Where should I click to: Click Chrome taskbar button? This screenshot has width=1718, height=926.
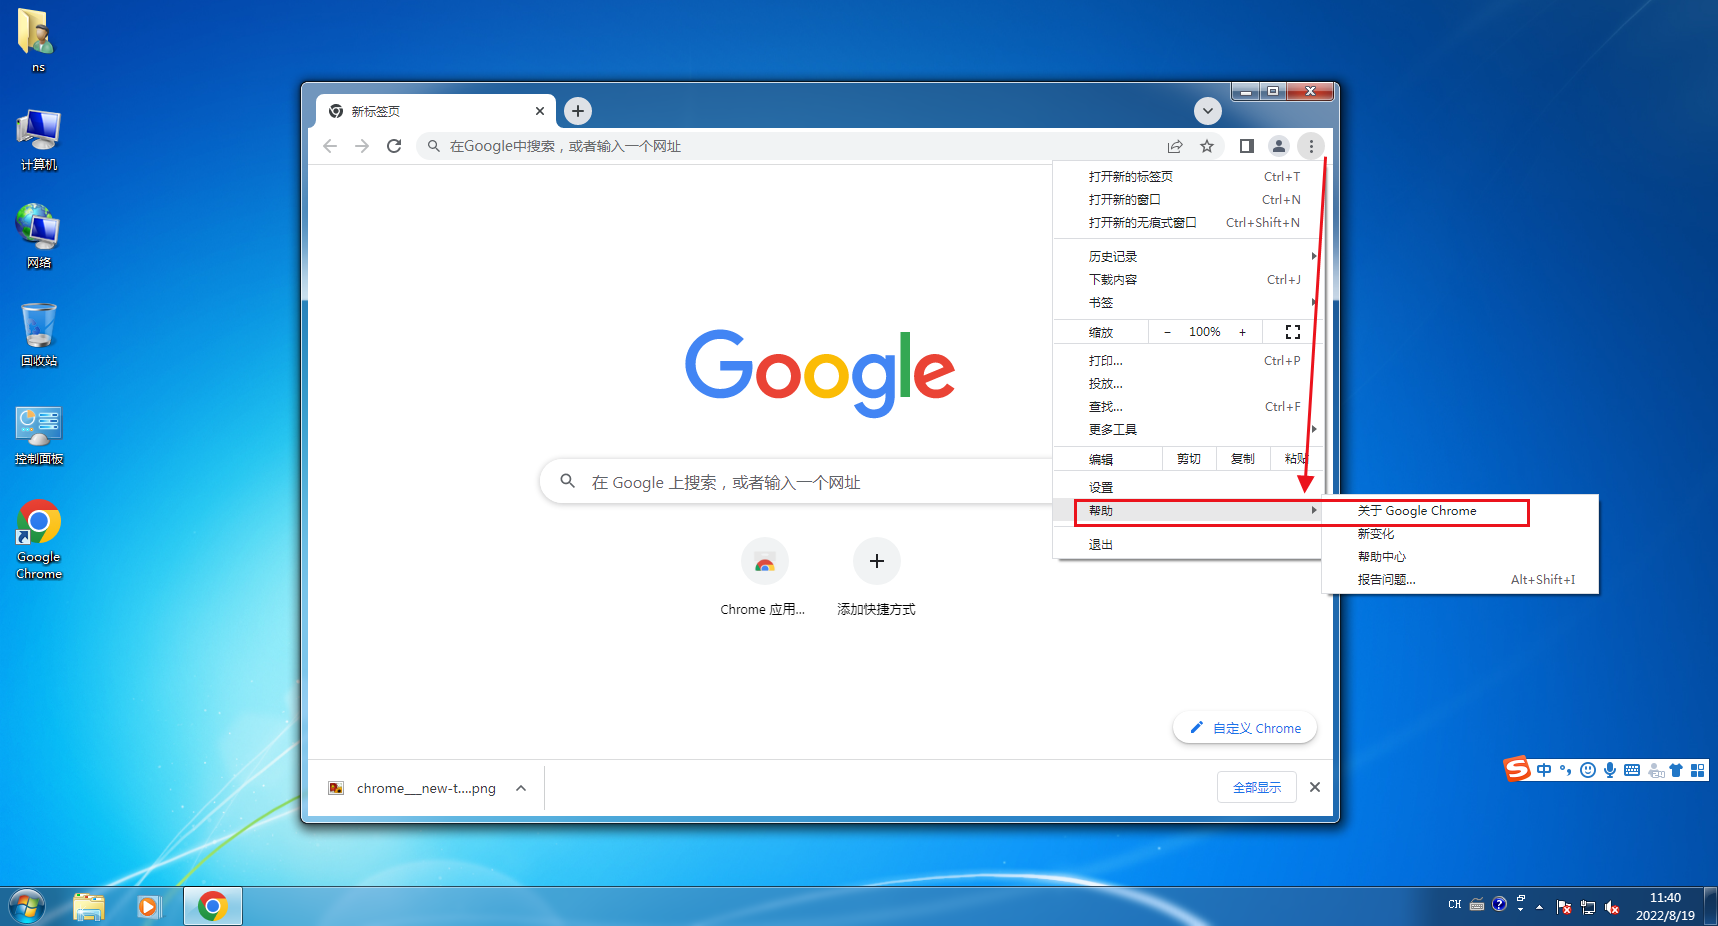click(x=212, y=907)
